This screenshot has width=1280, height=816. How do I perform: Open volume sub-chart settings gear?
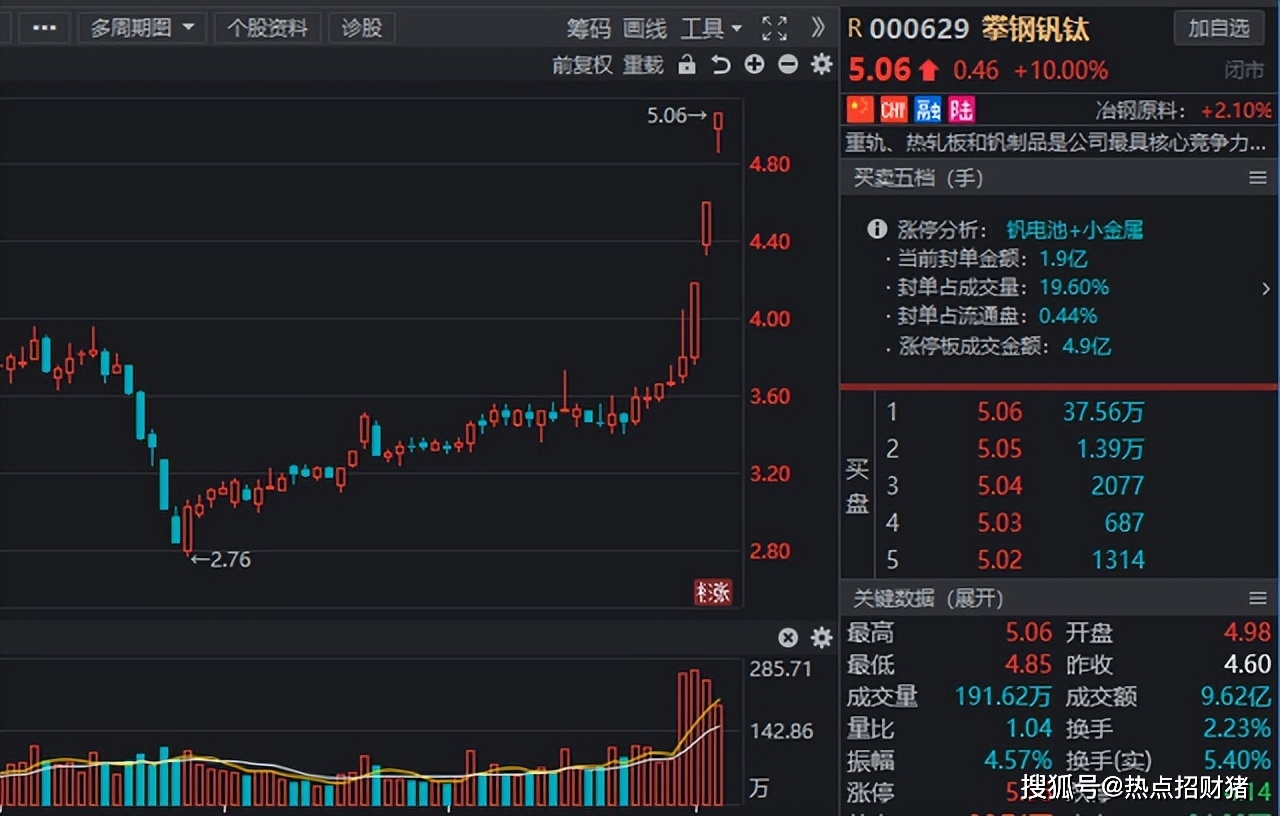point(821,638)
